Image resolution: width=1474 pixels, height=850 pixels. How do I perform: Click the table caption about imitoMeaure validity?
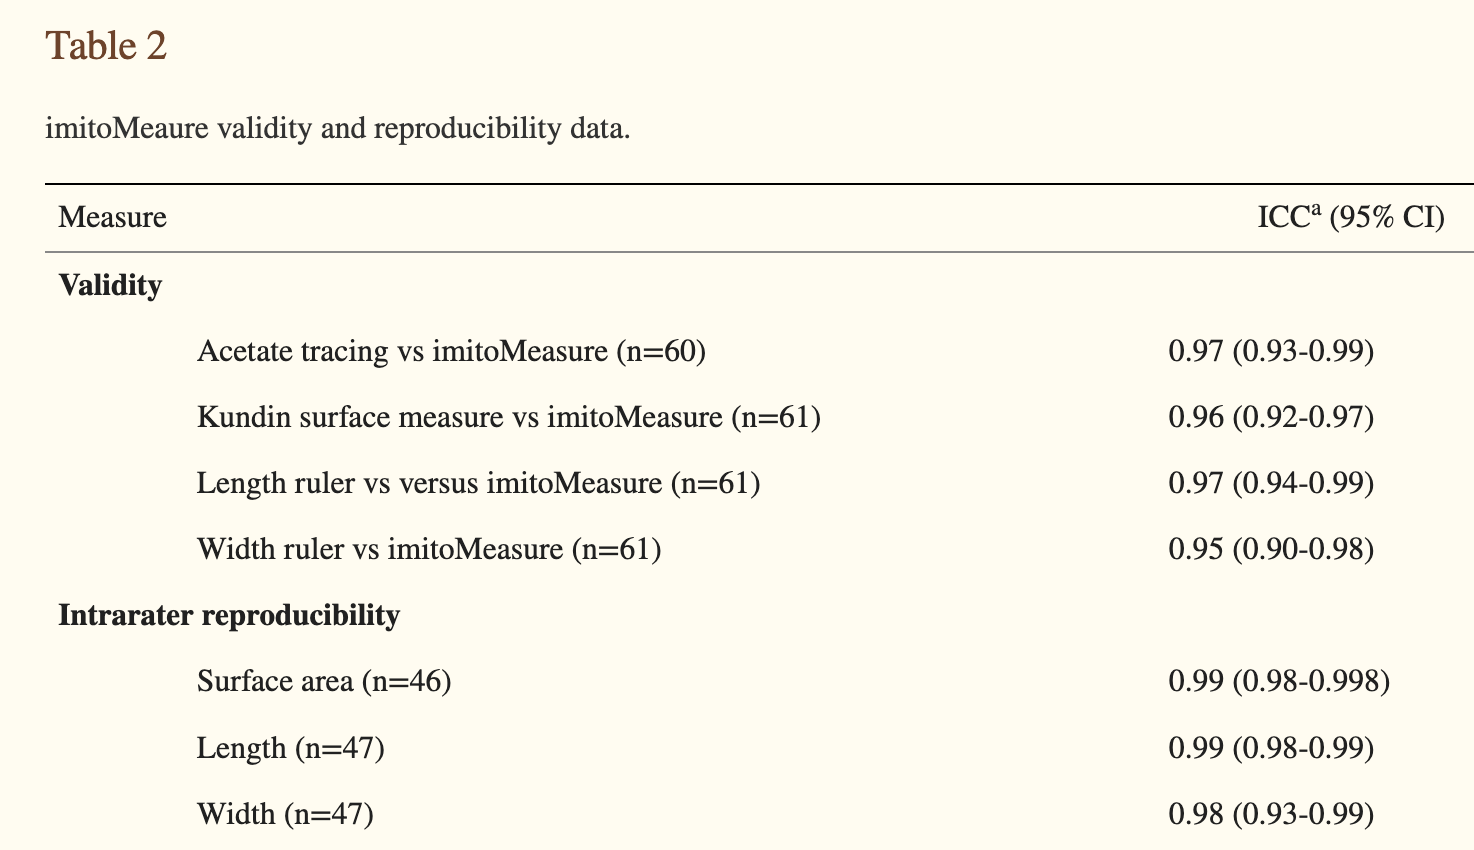click(338, 129)
